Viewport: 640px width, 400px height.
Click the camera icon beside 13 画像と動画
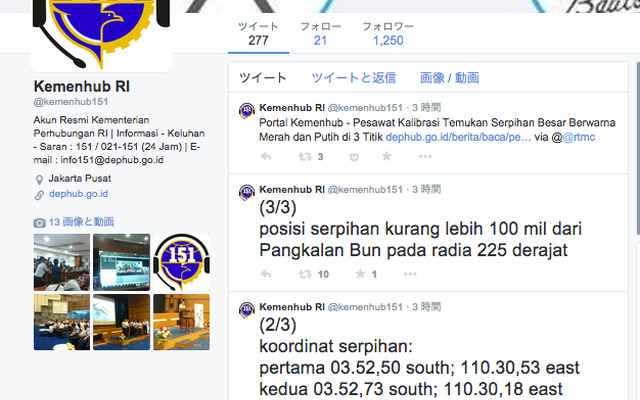coord(39,223)
